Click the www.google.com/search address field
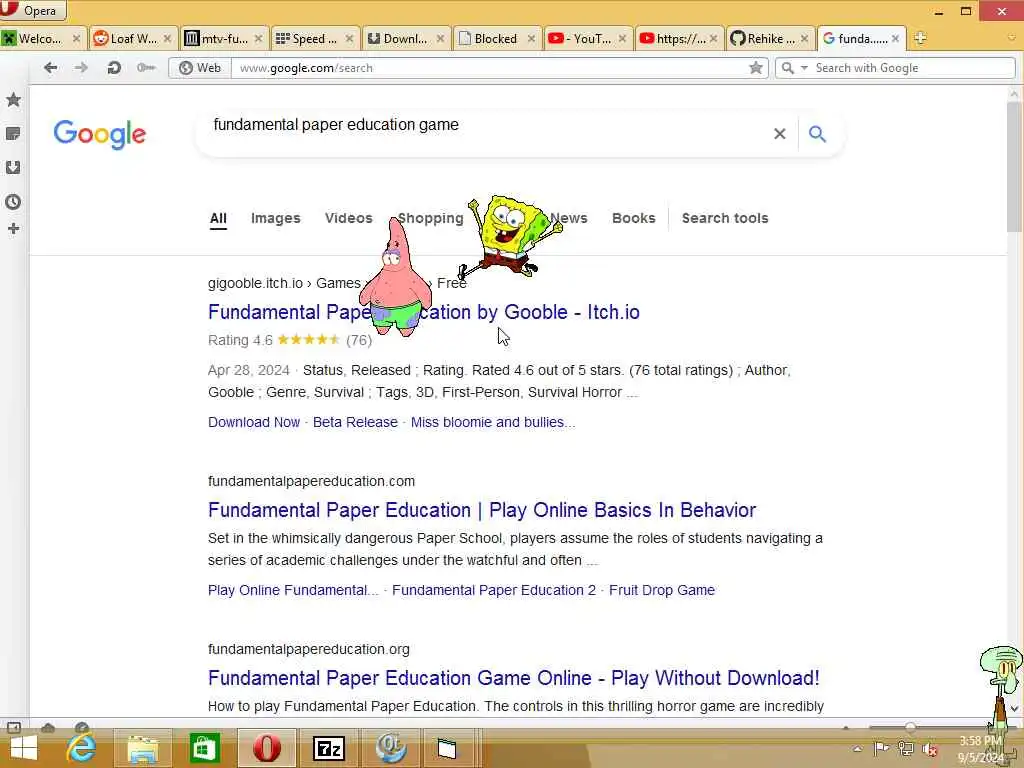1024x768 pixels. click(x=490, y=68)
